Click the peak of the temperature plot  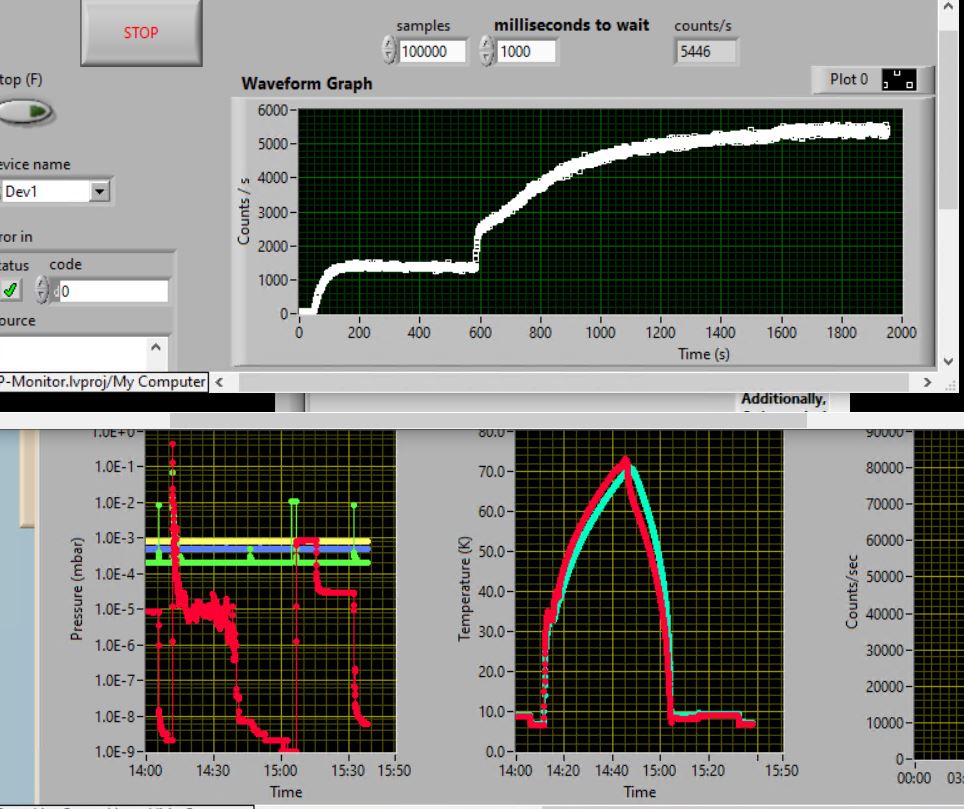coord(626,460)
